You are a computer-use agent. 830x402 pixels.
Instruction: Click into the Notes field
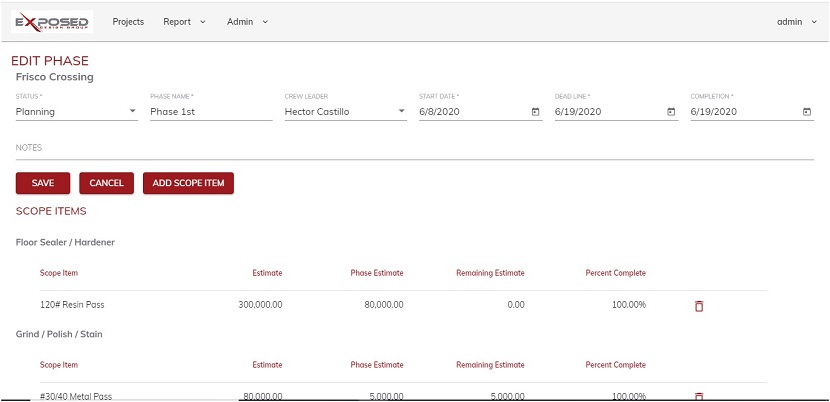click(x=415, y=148)
